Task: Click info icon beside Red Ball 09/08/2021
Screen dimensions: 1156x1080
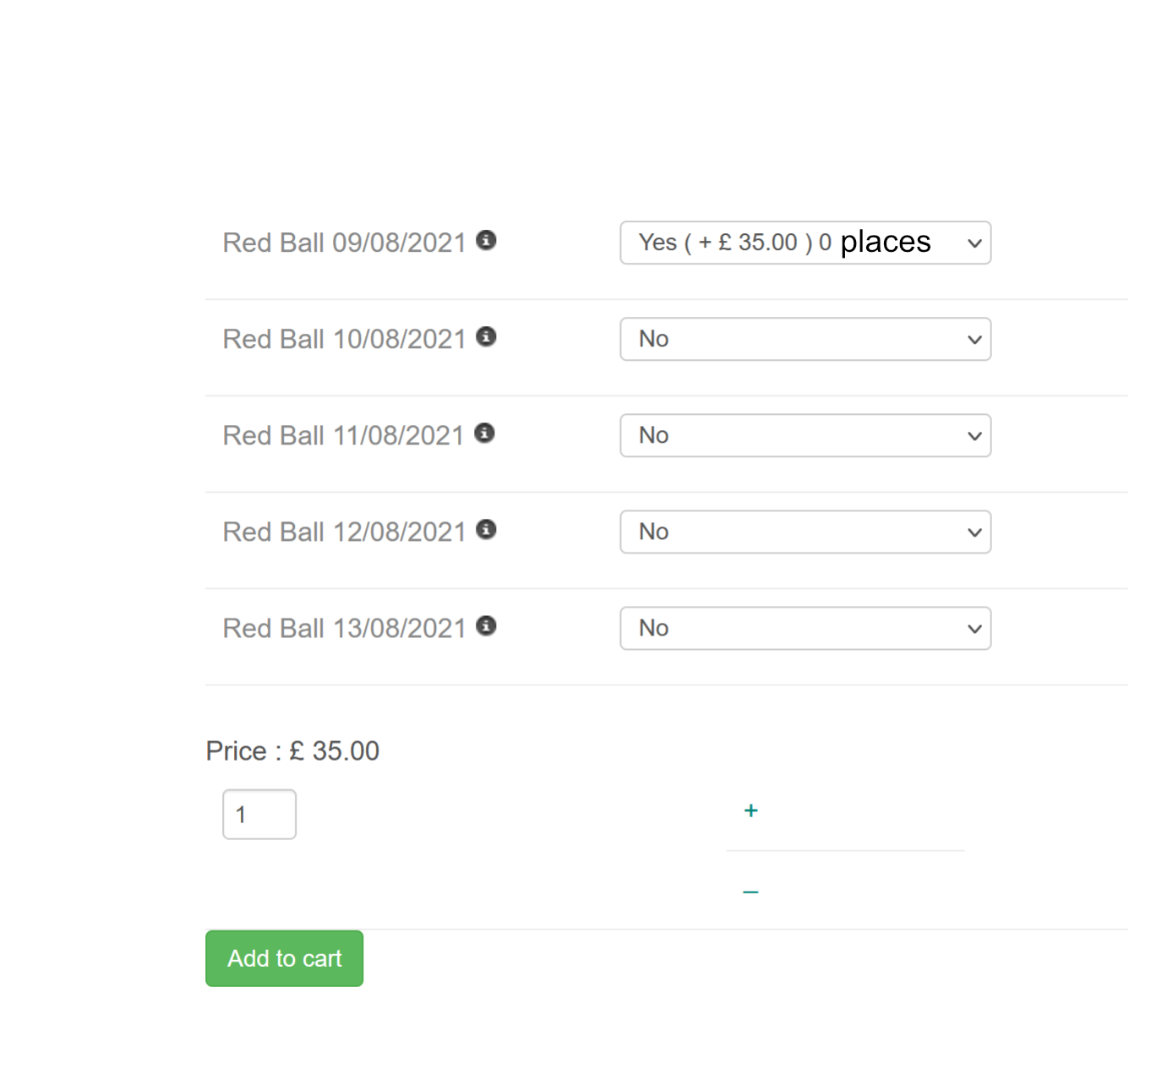Action: (x=486, y=241)
